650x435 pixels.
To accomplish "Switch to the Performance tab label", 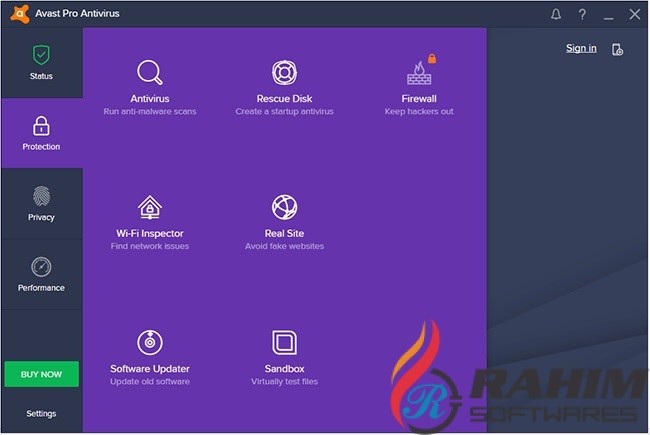I will pos(41,288).
